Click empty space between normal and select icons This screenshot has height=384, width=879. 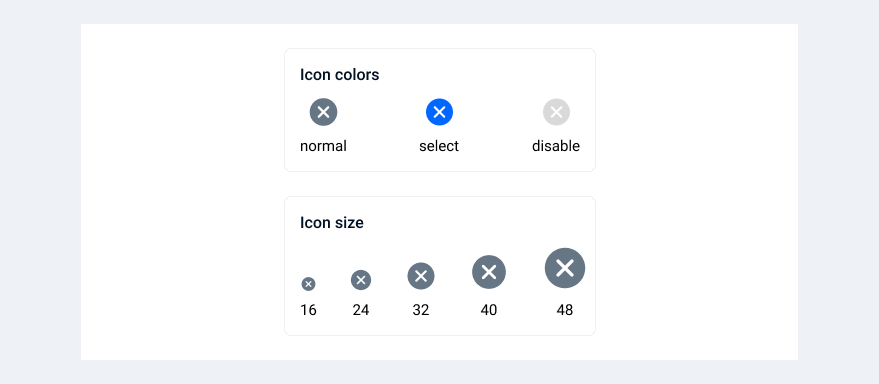click(381, 112)
